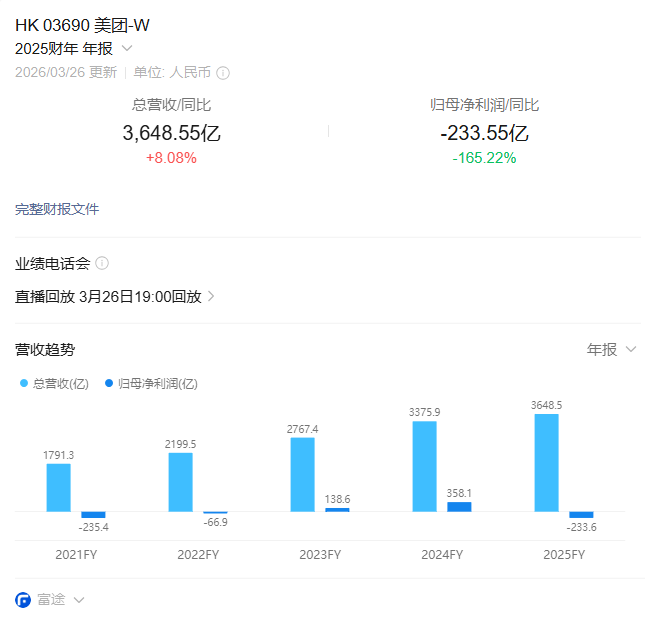Click the 富途 logo icon

coord(23,600)
